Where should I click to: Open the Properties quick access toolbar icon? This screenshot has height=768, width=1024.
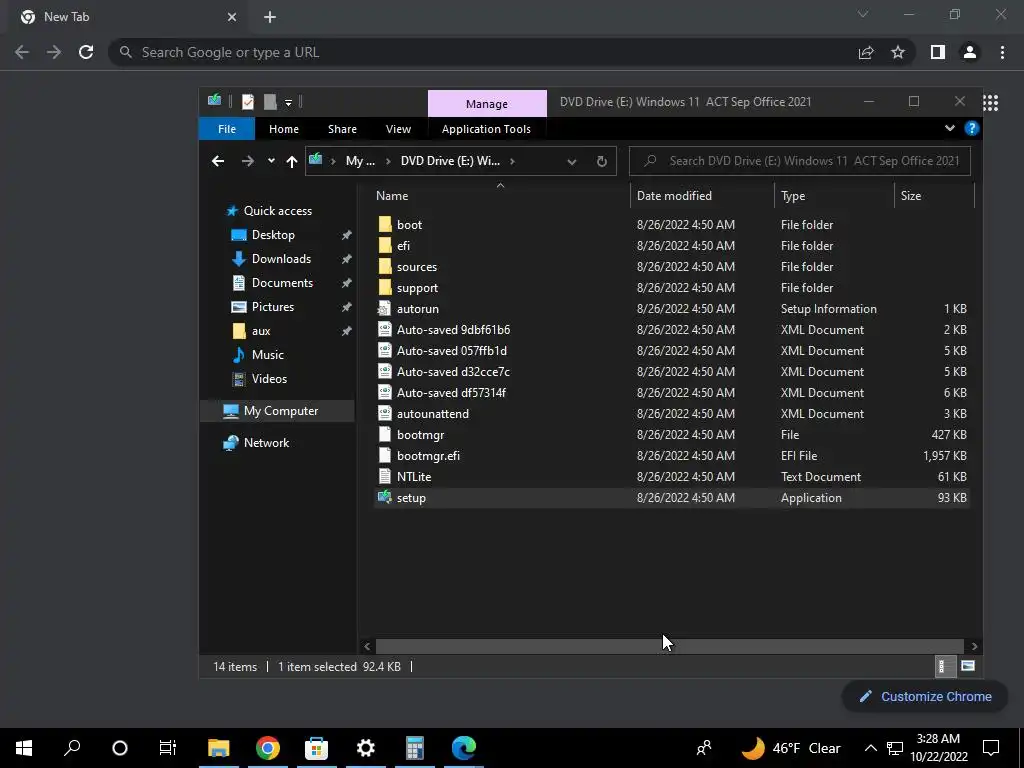point(248,102)
